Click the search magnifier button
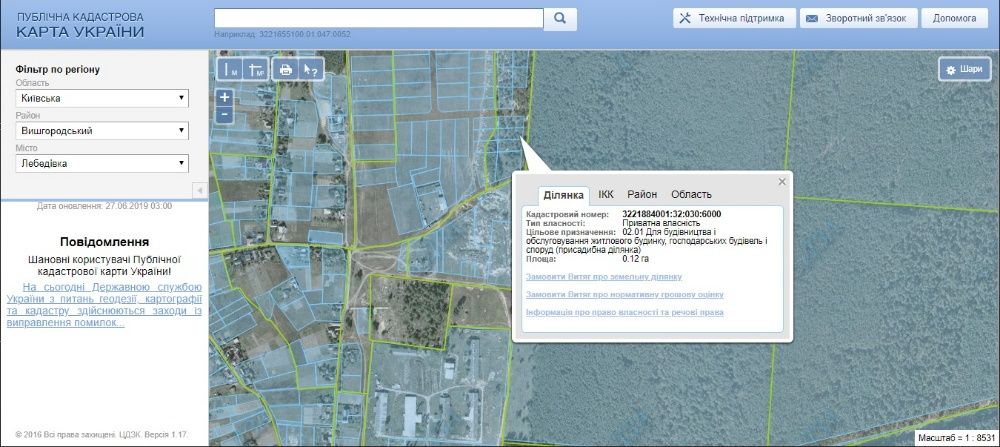1000x447 pixels. [560, 19]
